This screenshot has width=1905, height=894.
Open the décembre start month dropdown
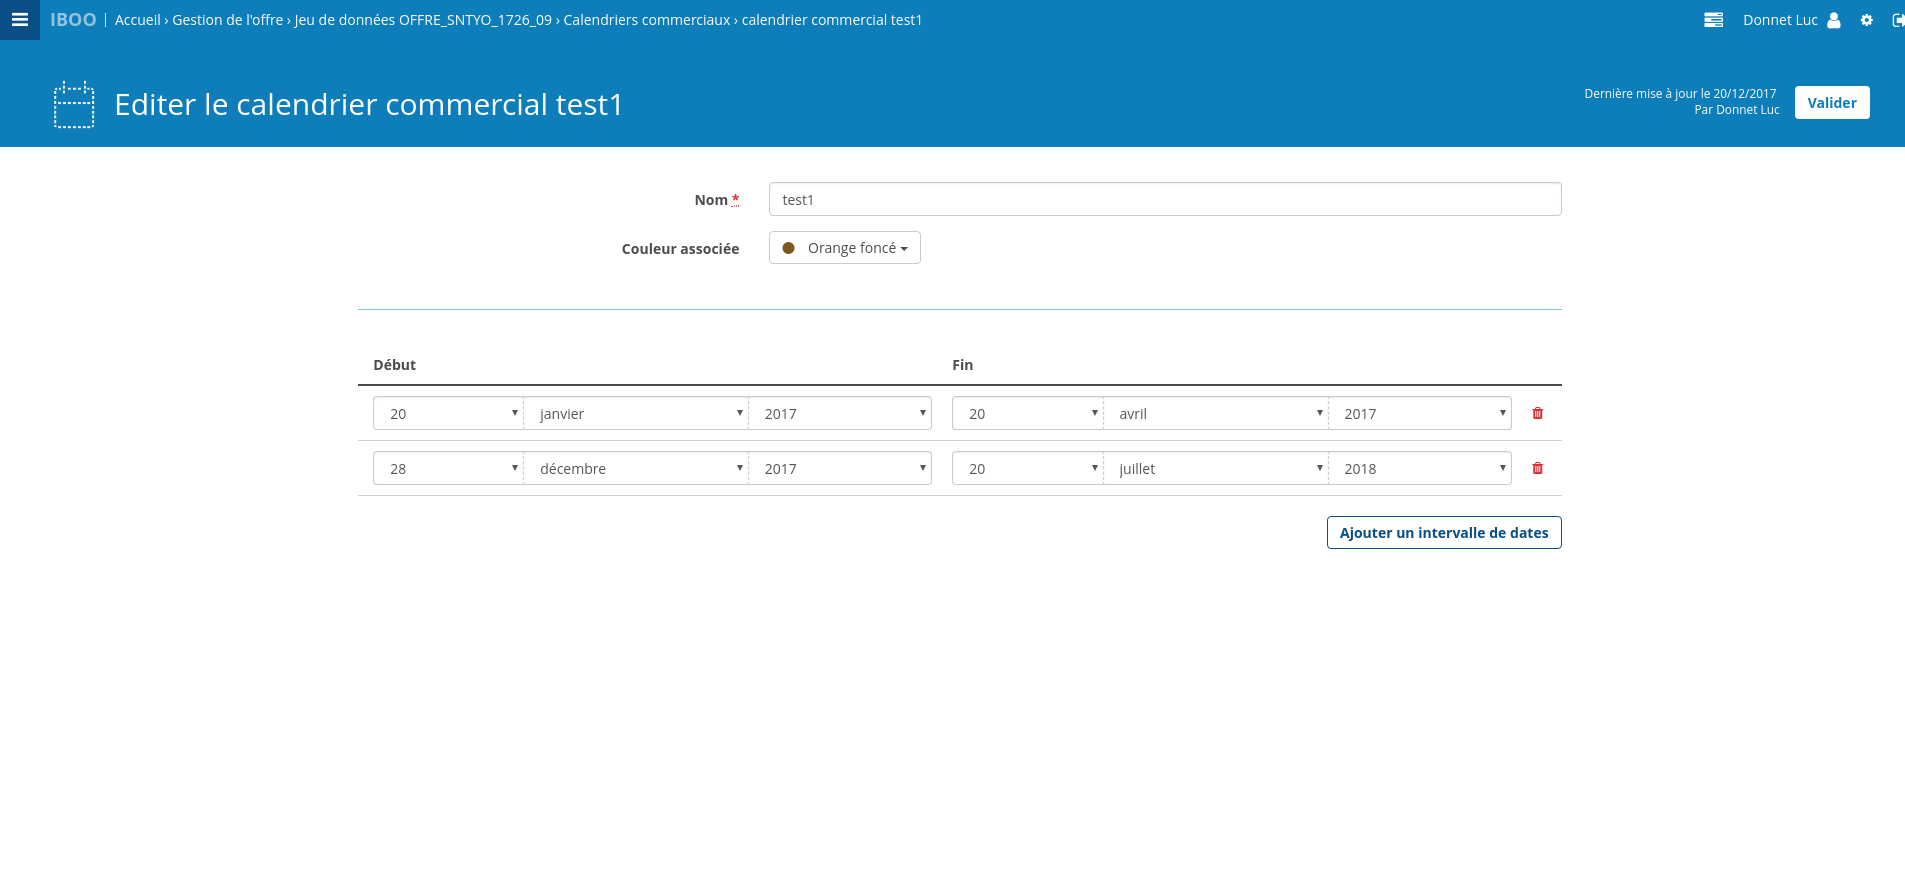click(636, 469)
